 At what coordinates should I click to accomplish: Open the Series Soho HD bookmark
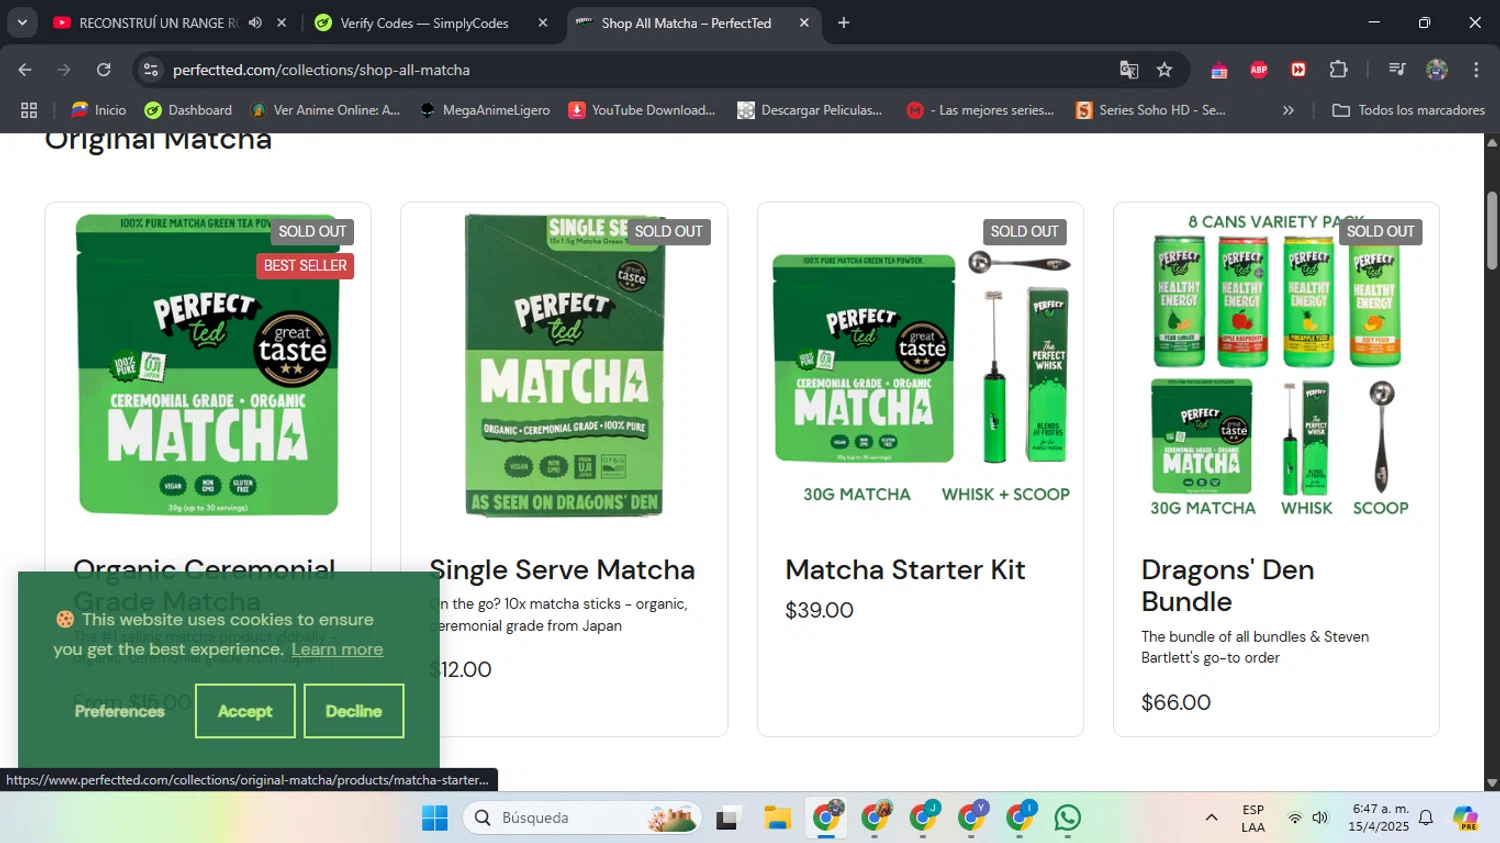click(x=1151, y=110)
